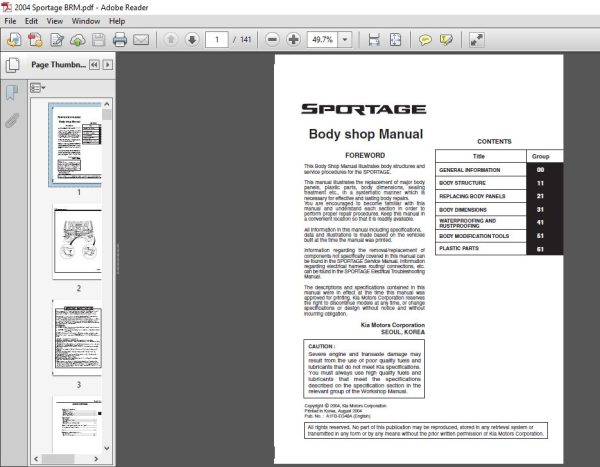
Task: Click the page number input field
Action: tap(217, 39)
